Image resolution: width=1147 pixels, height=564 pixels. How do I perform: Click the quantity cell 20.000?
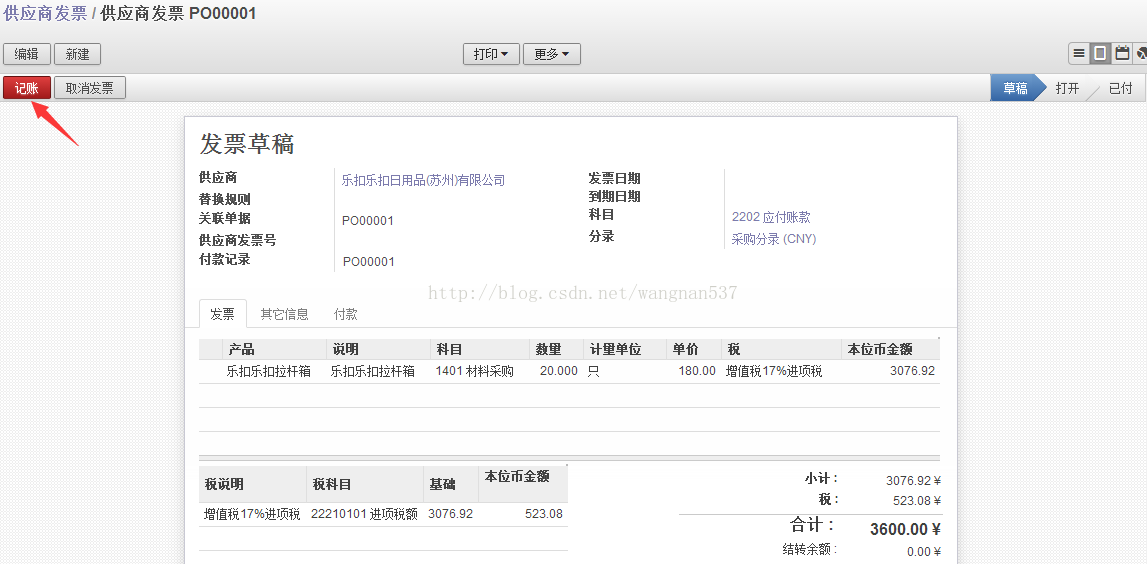pos(559,372)
